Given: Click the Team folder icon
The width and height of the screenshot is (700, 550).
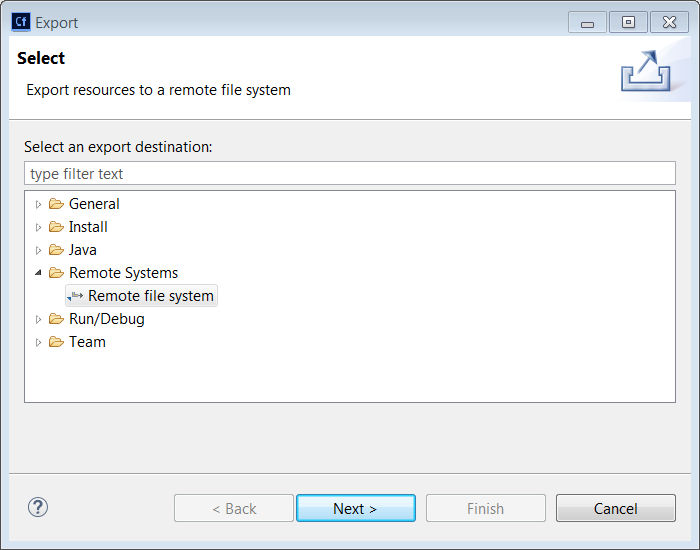Looking at the screenshot, I should tap(56, 342).
